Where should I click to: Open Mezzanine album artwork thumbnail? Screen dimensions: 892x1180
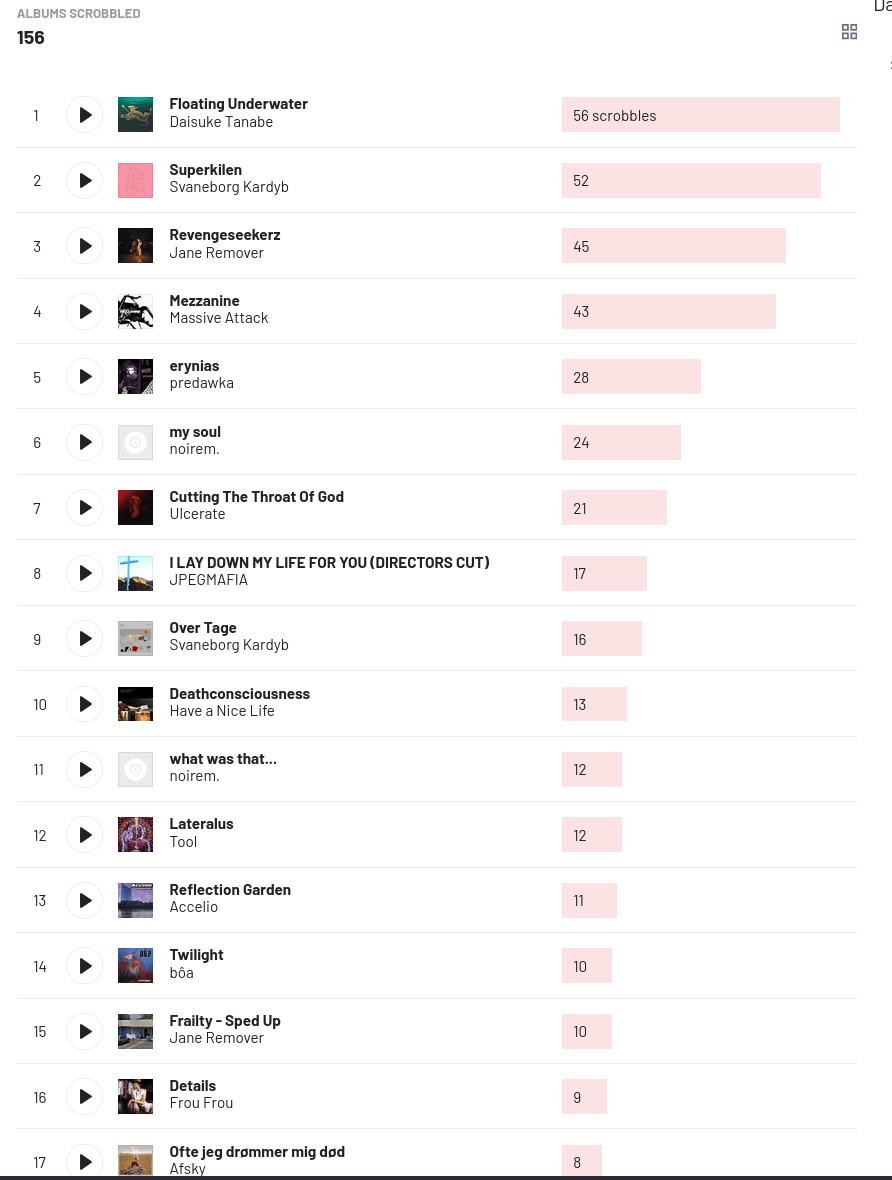135,312
